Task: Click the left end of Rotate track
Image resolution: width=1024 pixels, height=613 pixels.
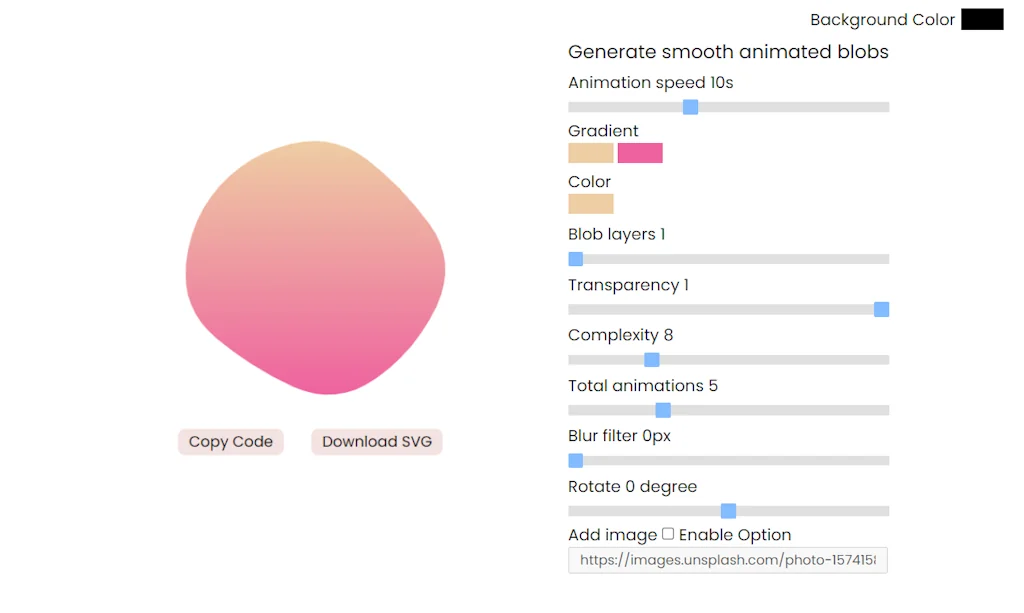Action: tap(573, 511)
